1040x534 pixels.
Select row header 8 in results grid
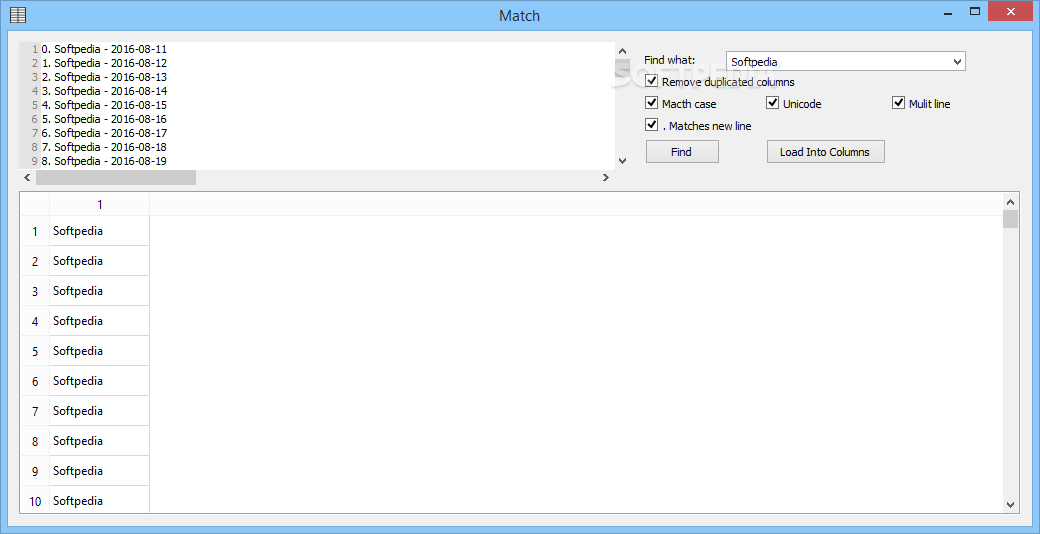(35, 441)
